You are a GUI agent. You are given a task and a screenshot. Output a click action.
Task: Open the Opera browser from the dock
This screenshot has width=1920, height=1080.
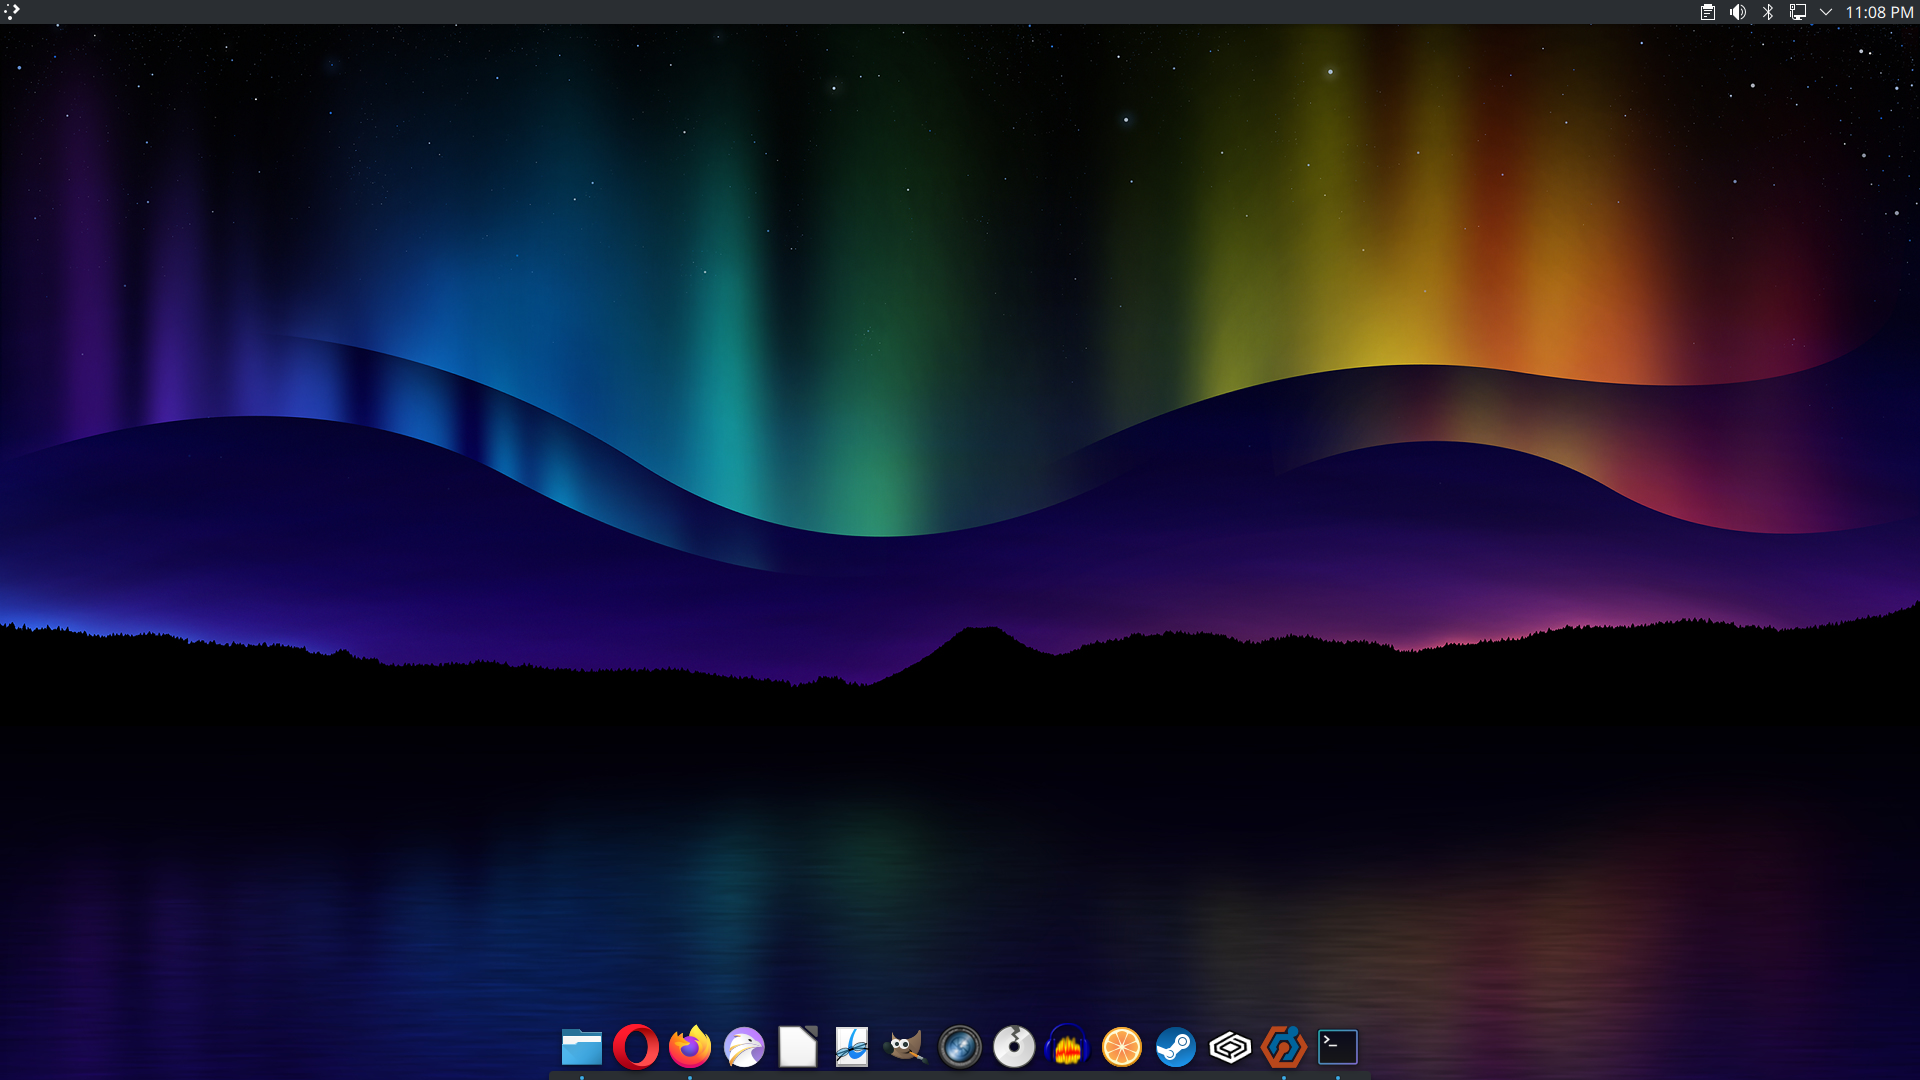[x=636, y=1047]
